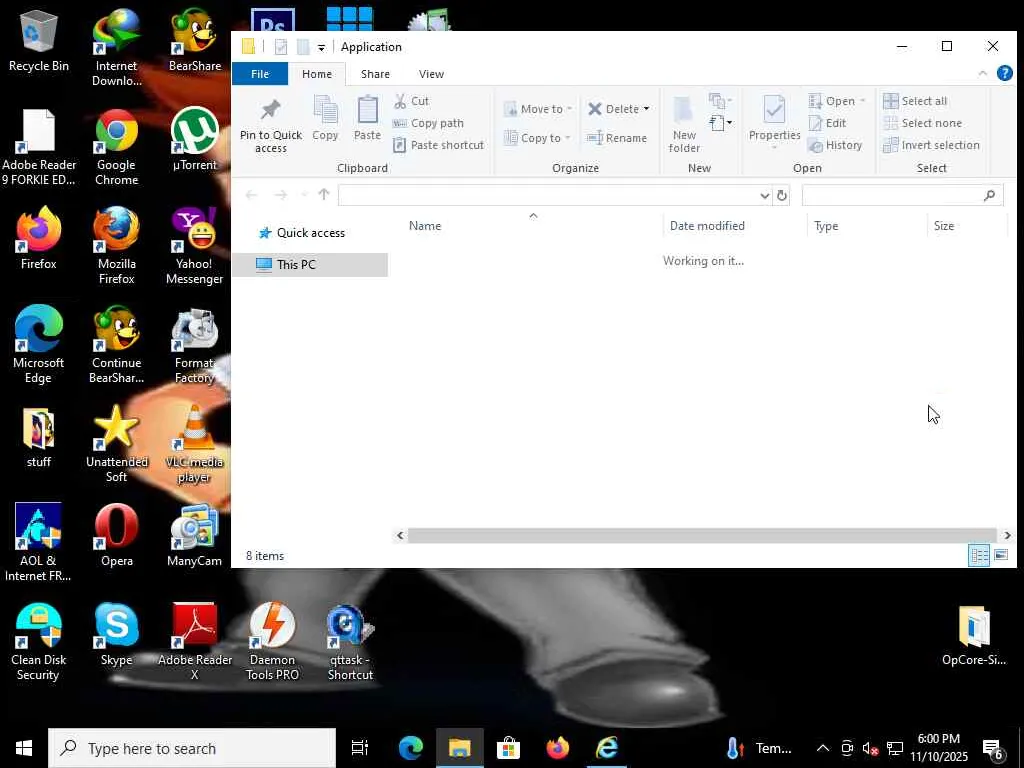Click Select none in ribbon

pos(922,123)
